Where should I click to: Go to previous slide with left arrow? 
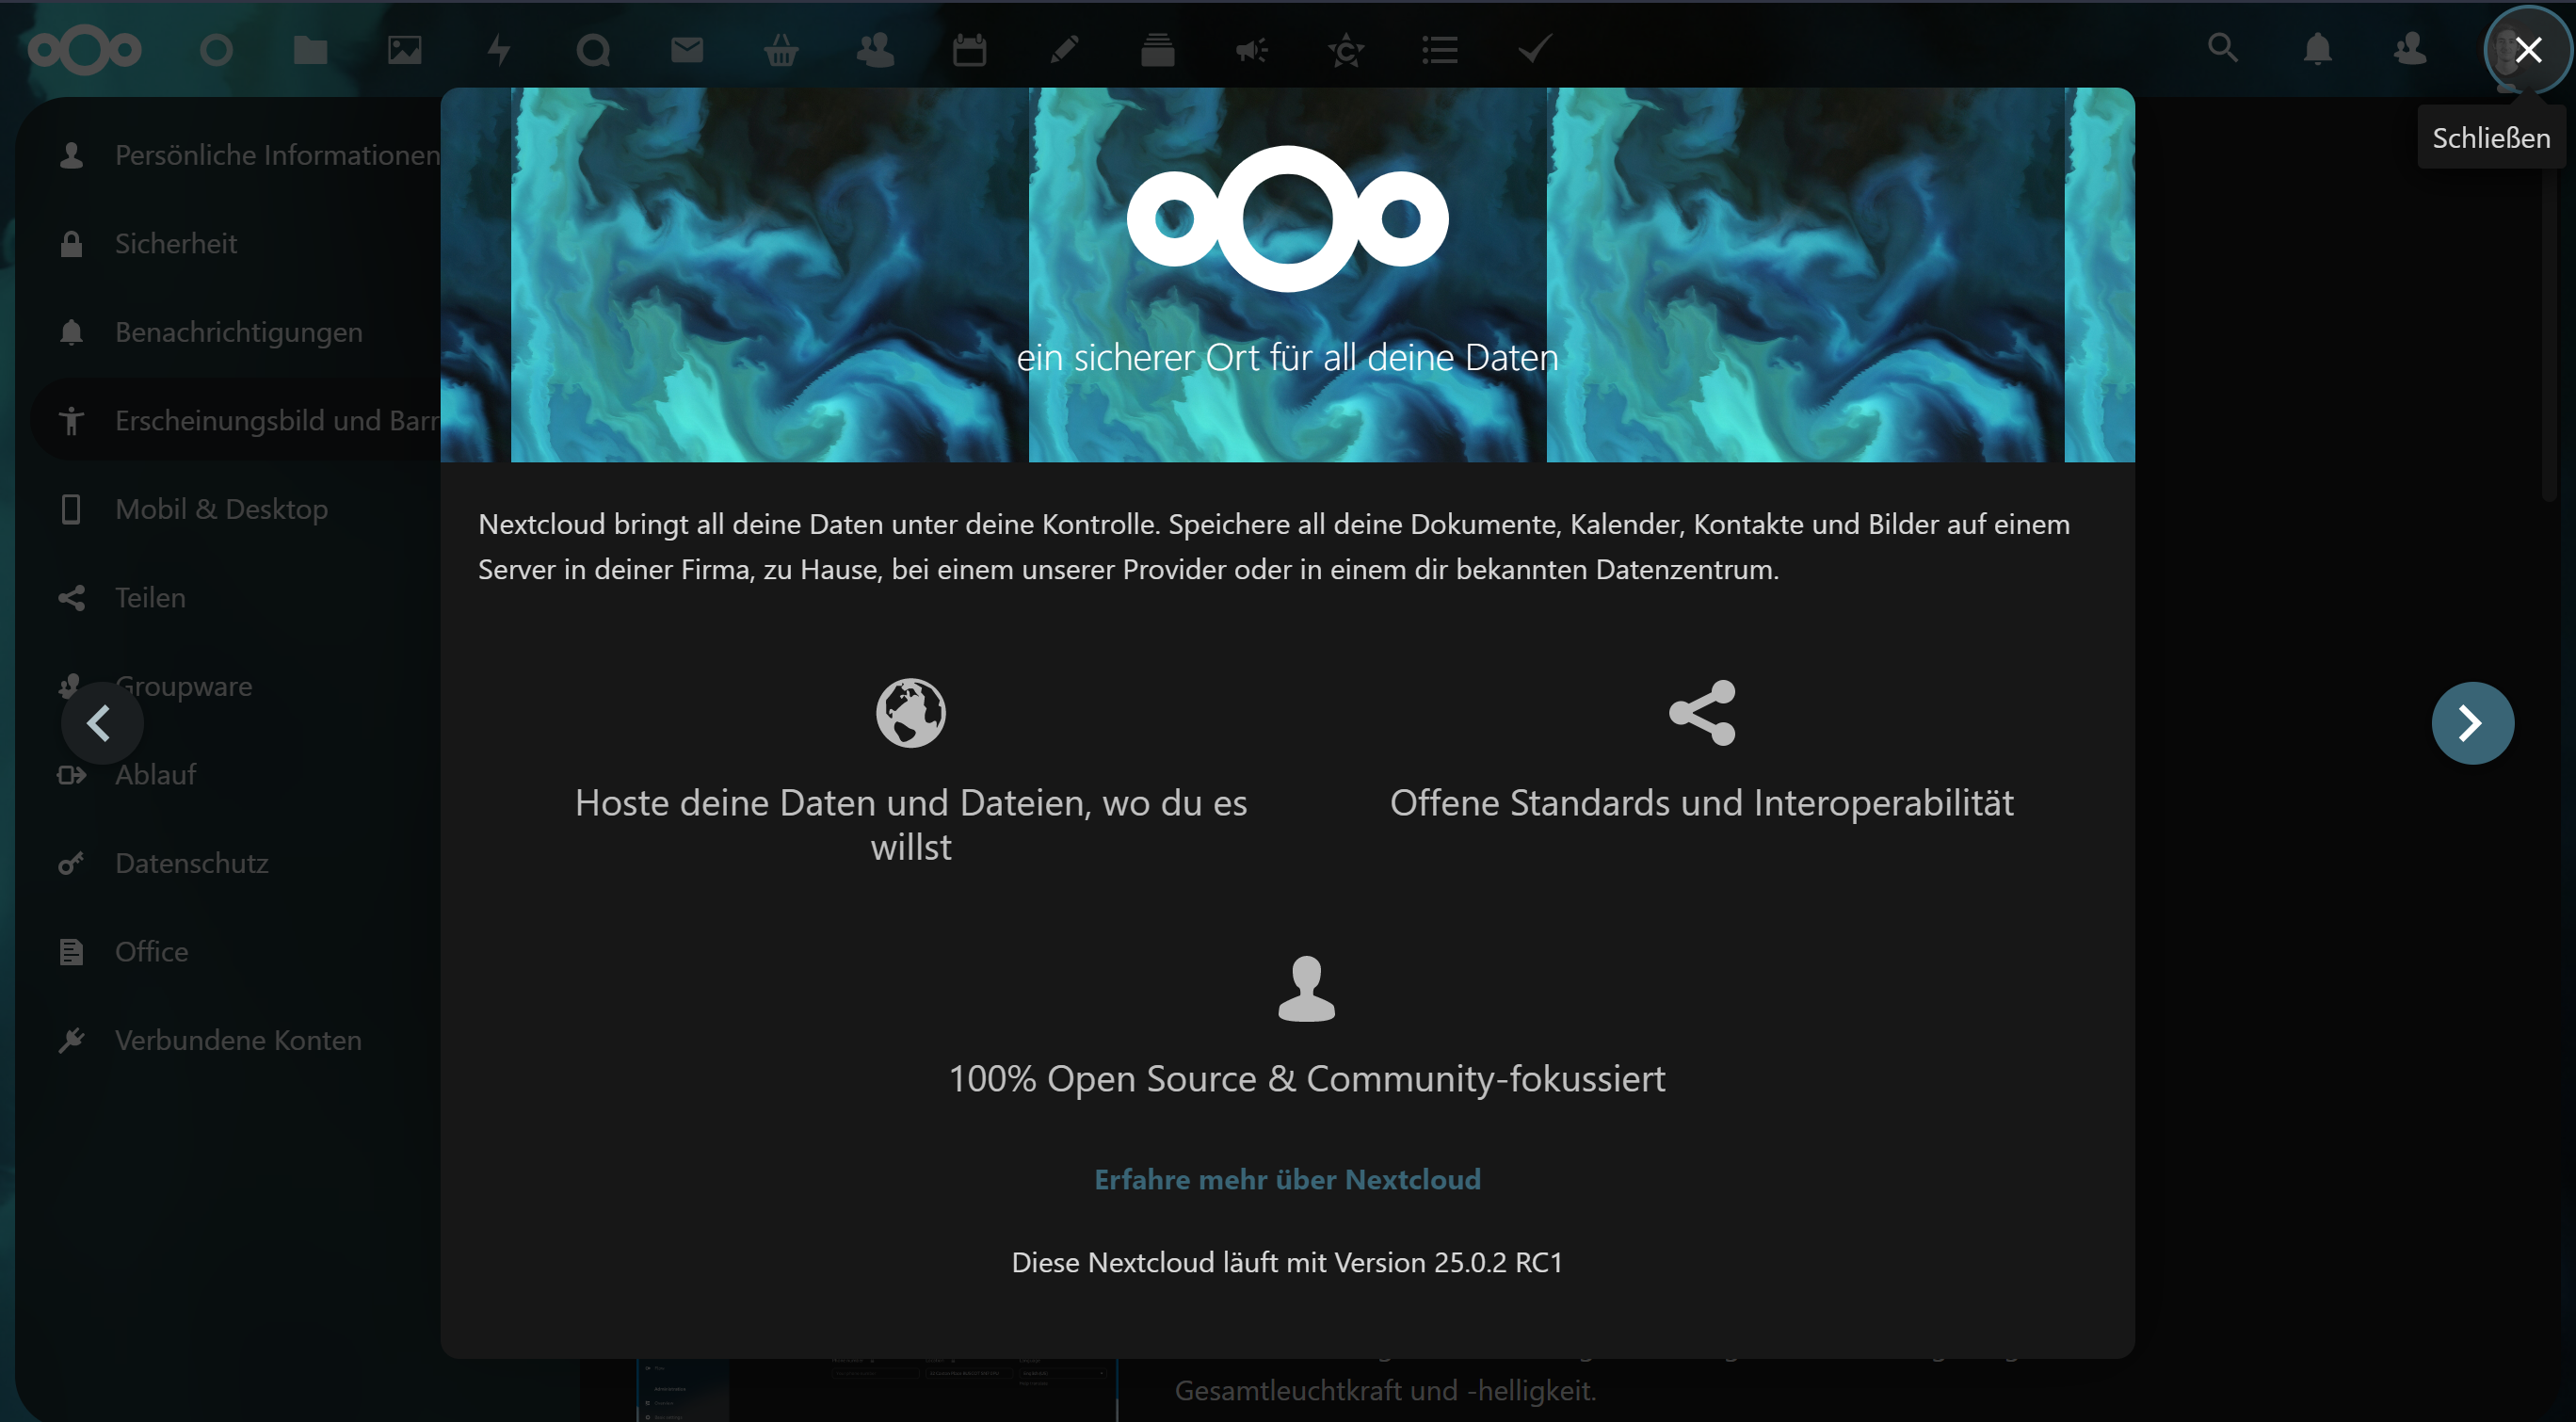tap(101, 722)
